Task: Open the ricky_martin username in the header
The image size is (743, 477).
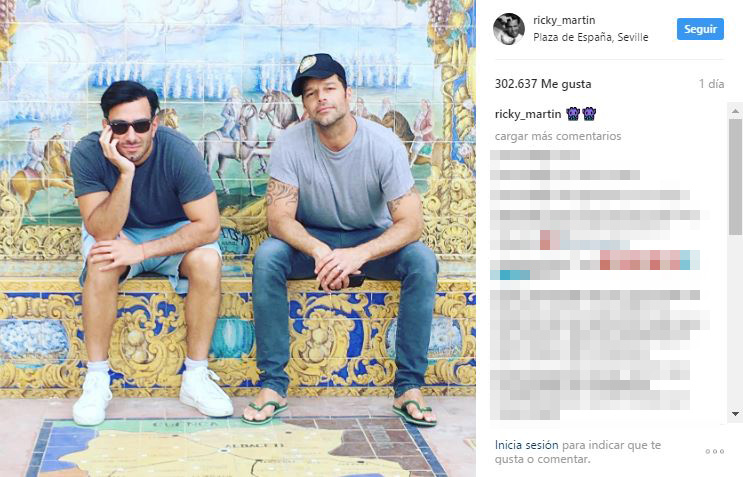Action: (564, 20)
